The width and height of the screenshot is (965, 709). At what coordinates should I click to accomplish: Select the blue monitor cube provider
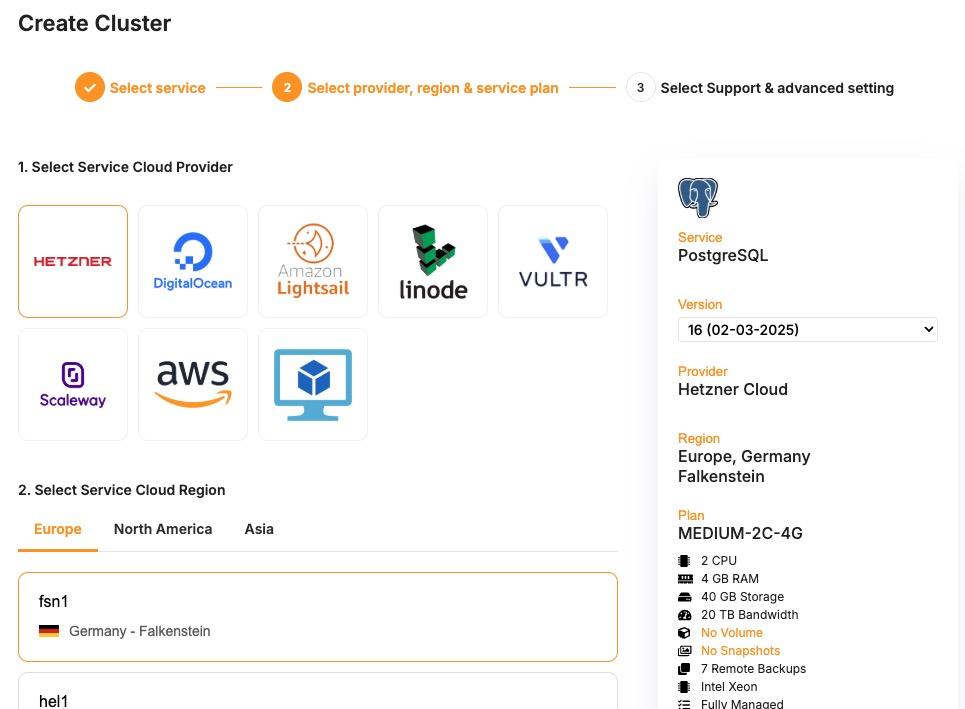click(313, 384)
